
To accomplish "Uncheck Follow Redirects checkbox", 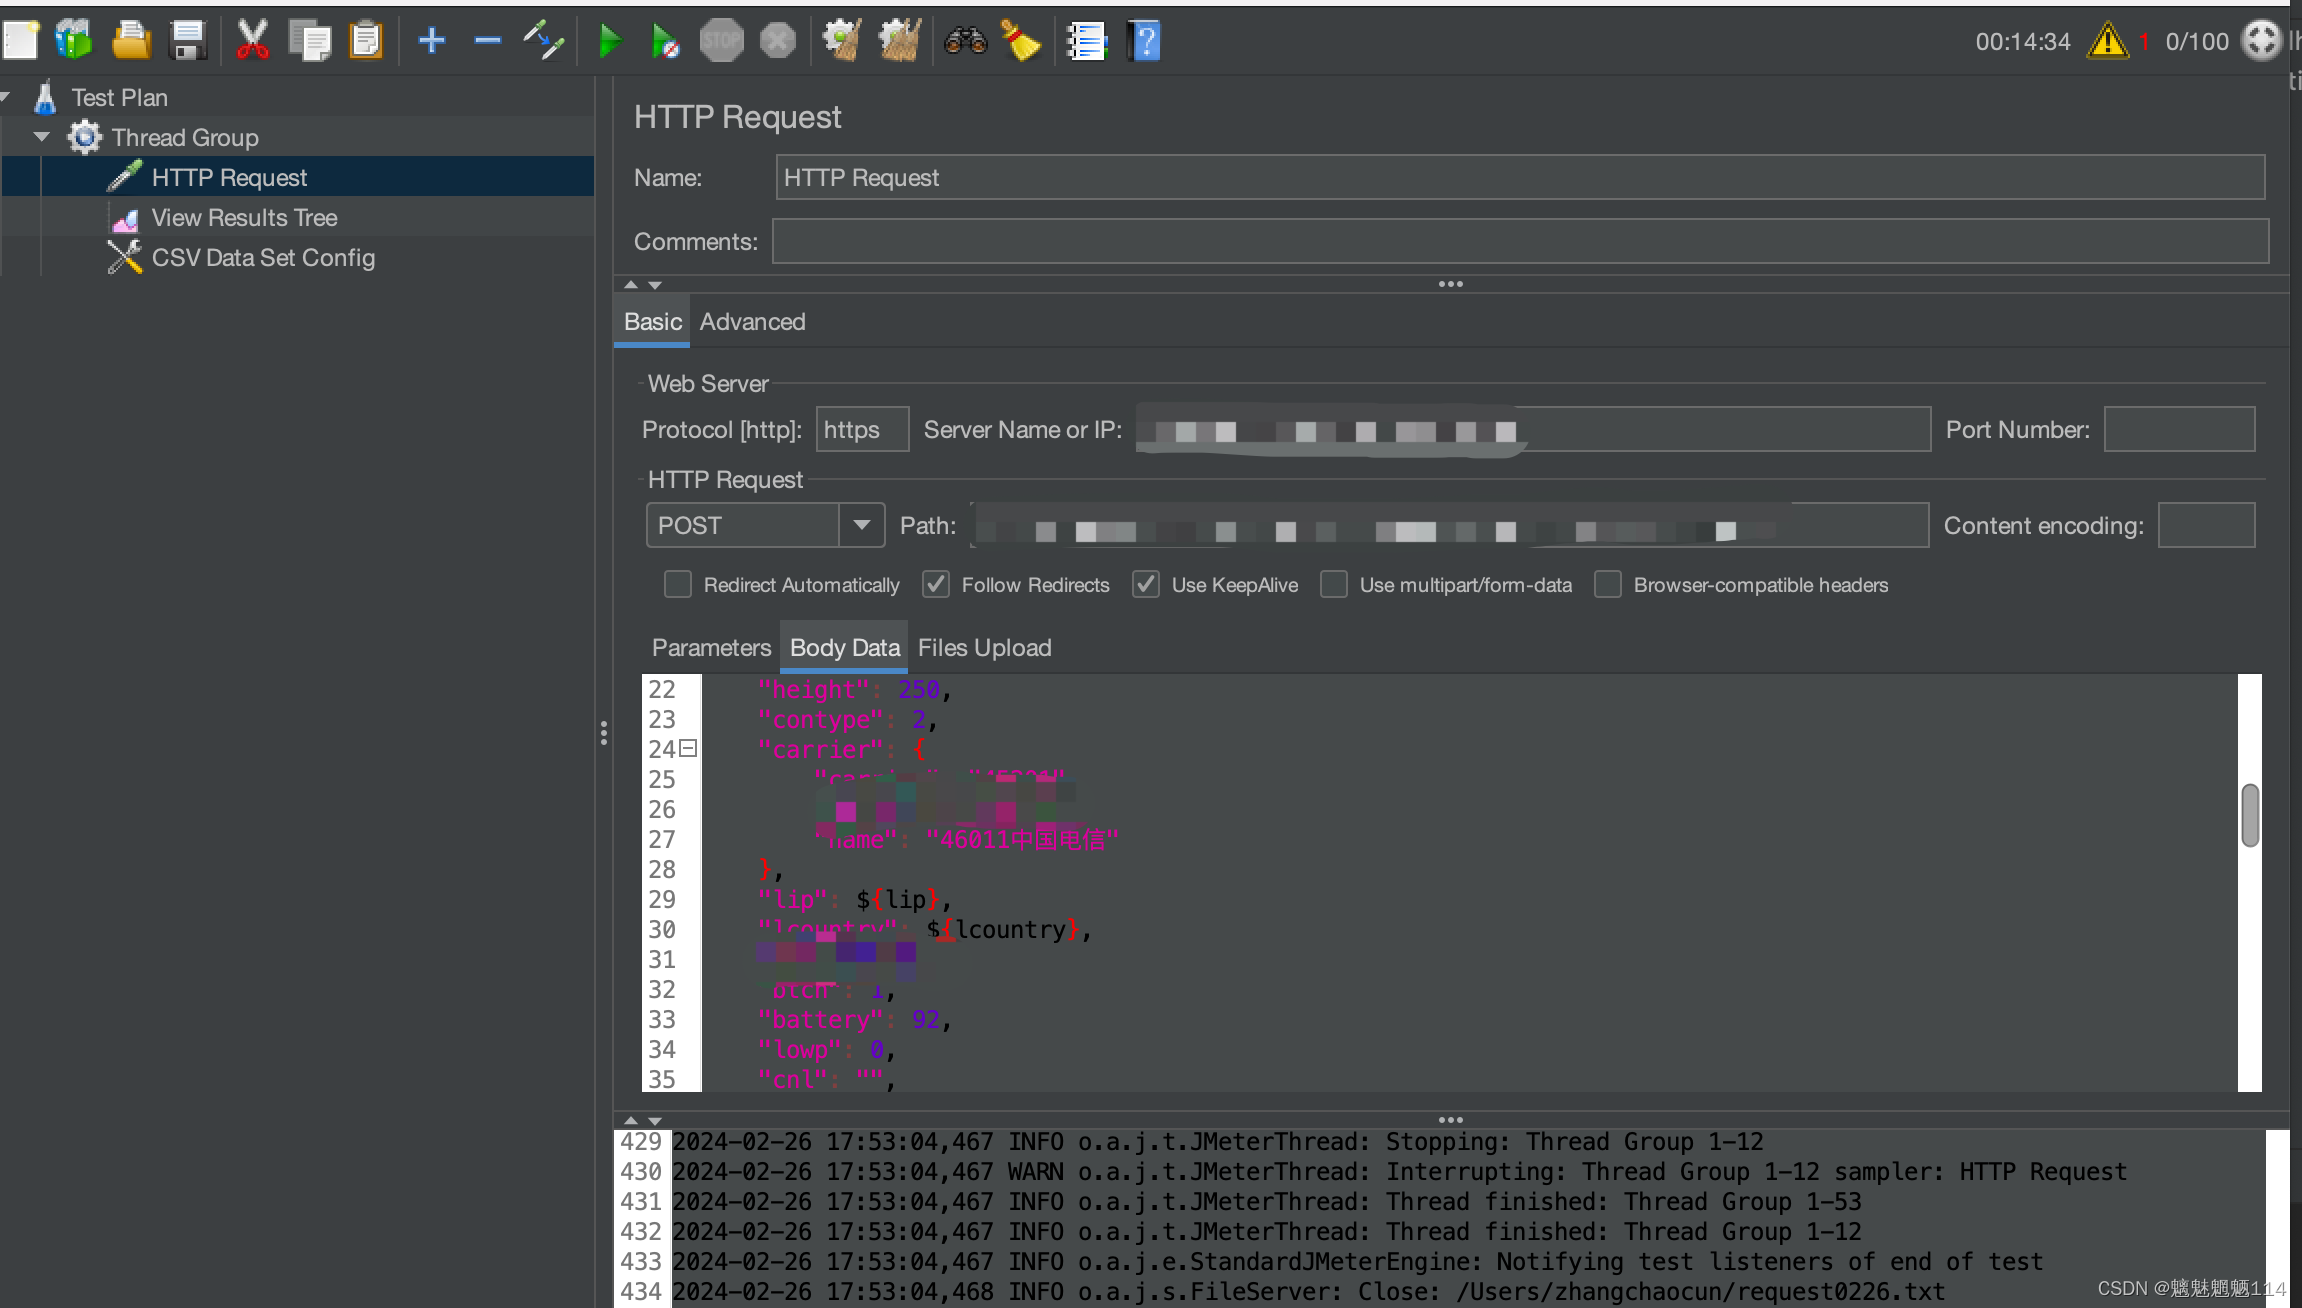I will [936, 585].
